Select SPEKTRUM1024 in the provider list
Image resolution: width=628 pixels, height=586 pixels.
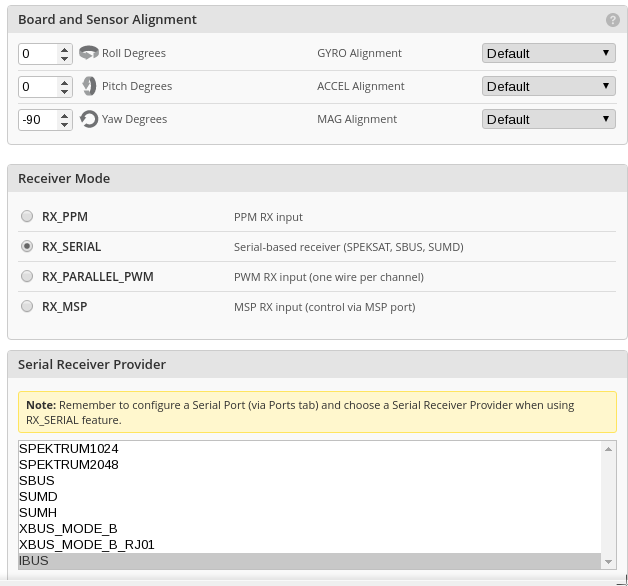point(69,449)
